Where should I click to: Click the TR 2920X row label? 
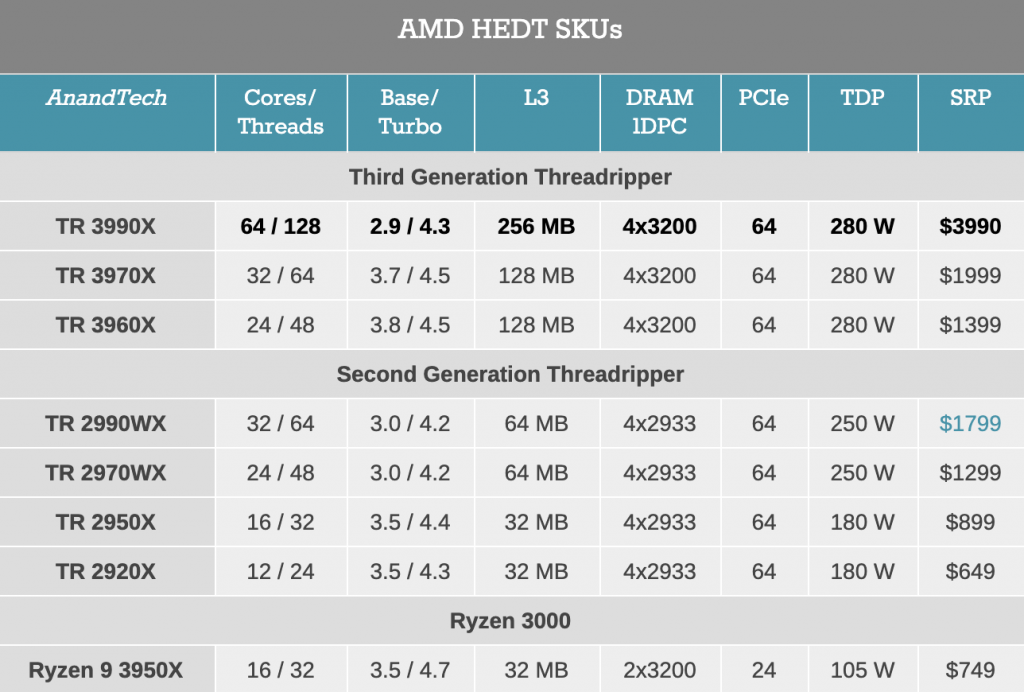click(106, 572)
